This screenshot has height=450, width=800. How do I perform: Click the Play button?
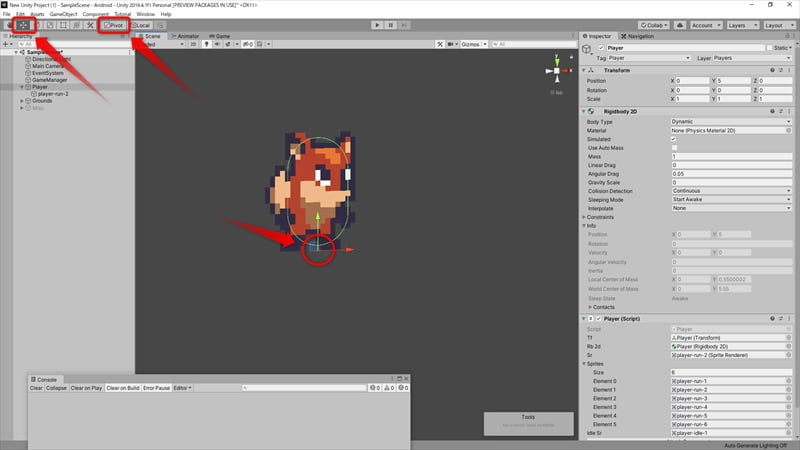pos(377,25)
